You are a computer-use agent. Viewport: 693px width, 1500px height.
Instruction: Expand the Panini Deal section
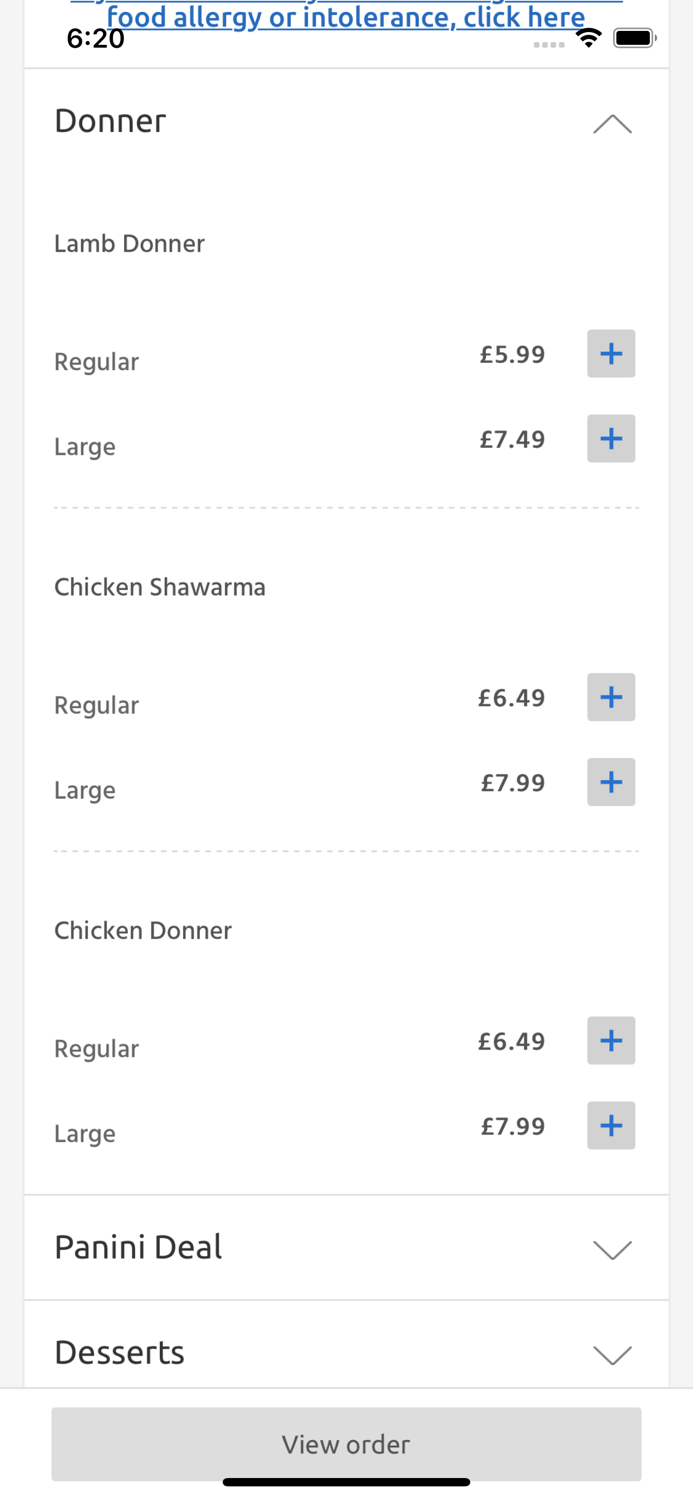(x=612, y=1248)
